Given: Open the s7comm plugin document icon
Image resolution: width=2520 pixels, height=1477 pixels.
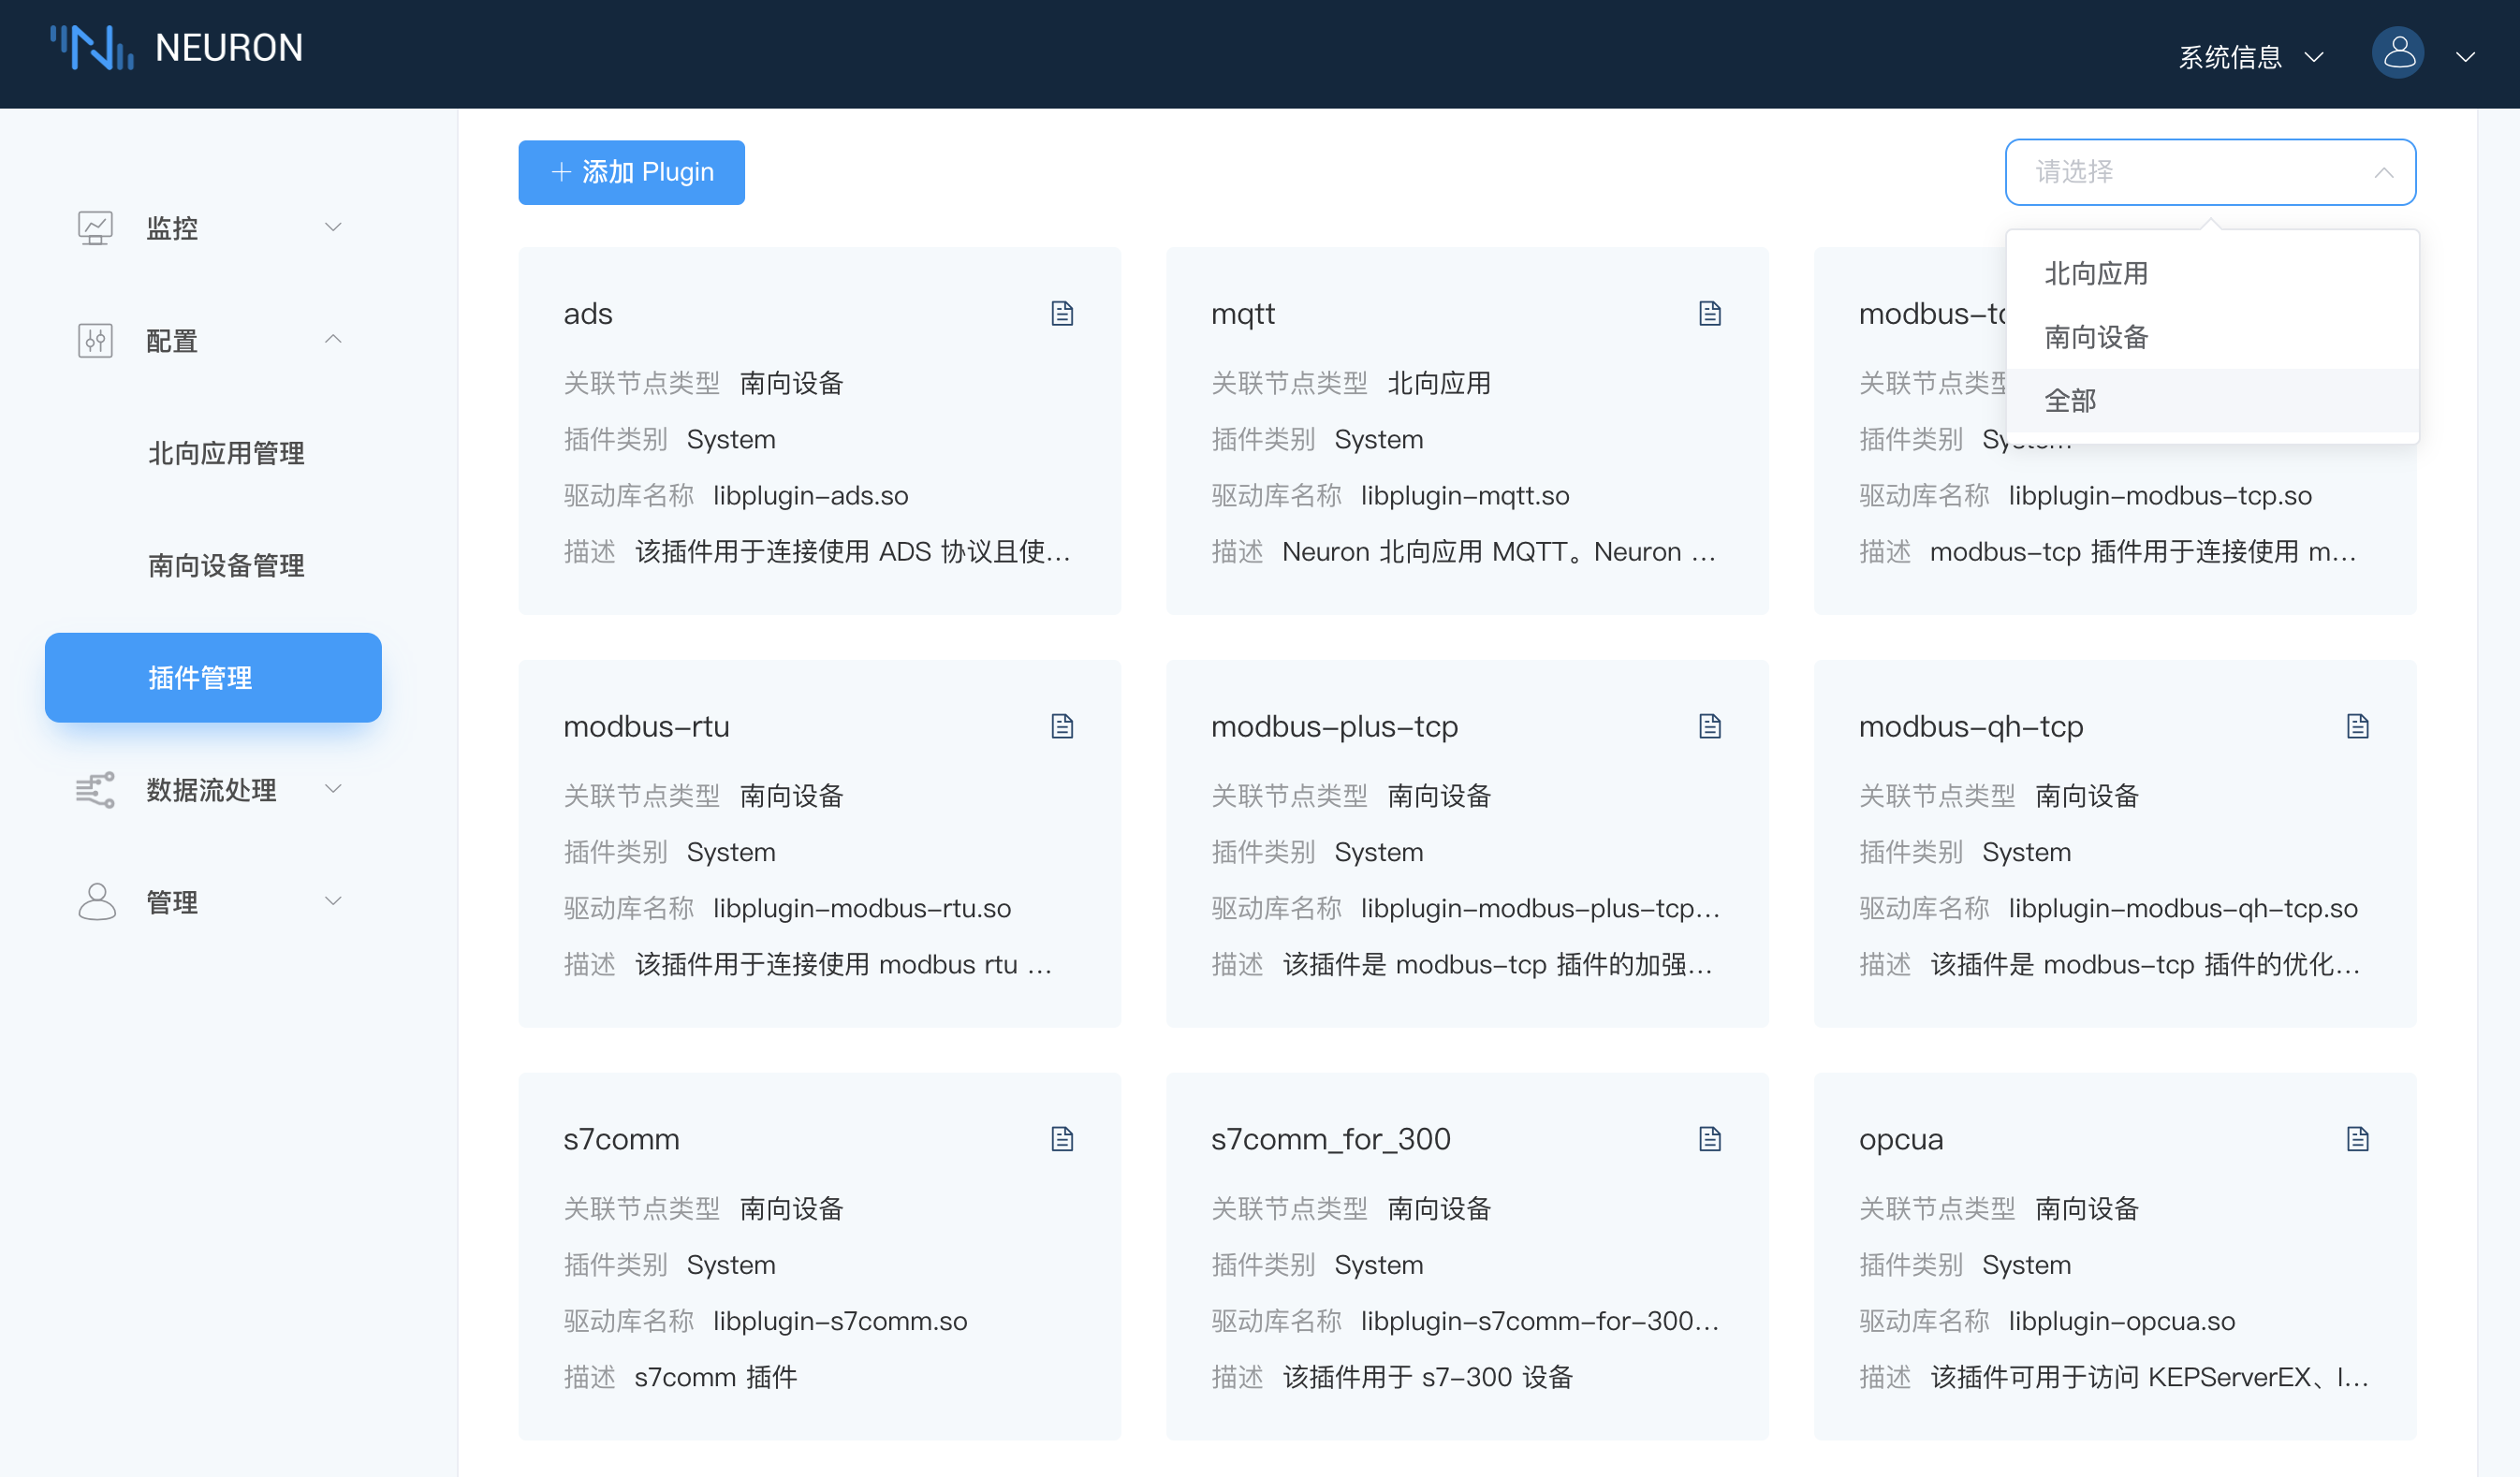Looking at the screenshot, I should [1062, 1139].
